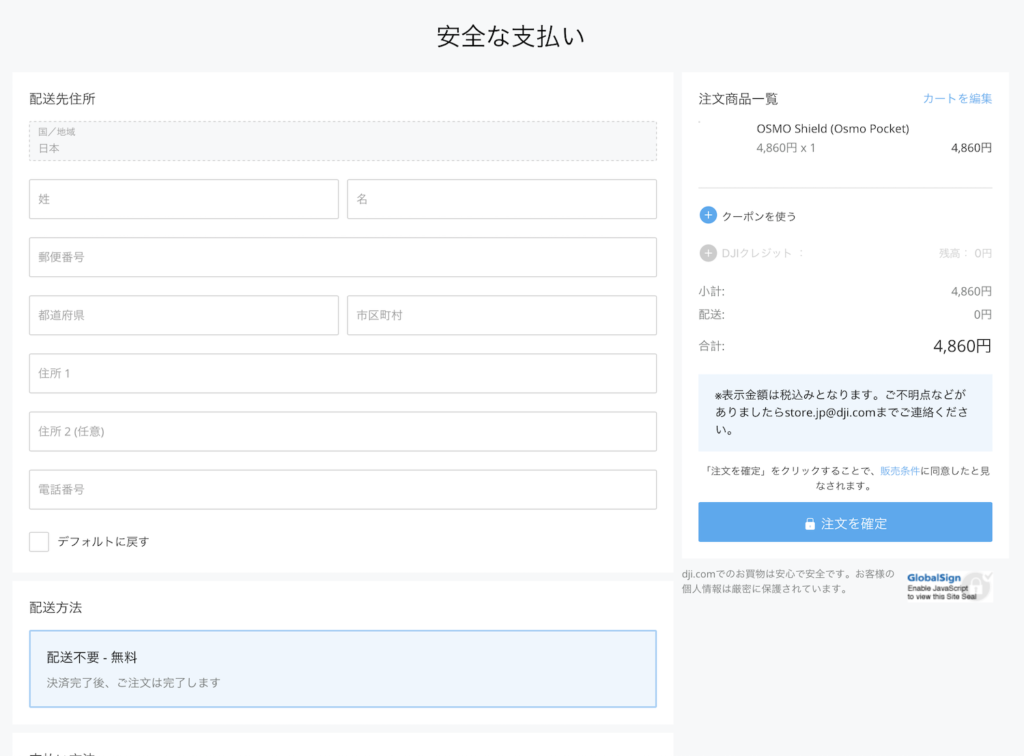
Task: Click the lock icon on the order button
Action: pos(810,524)
